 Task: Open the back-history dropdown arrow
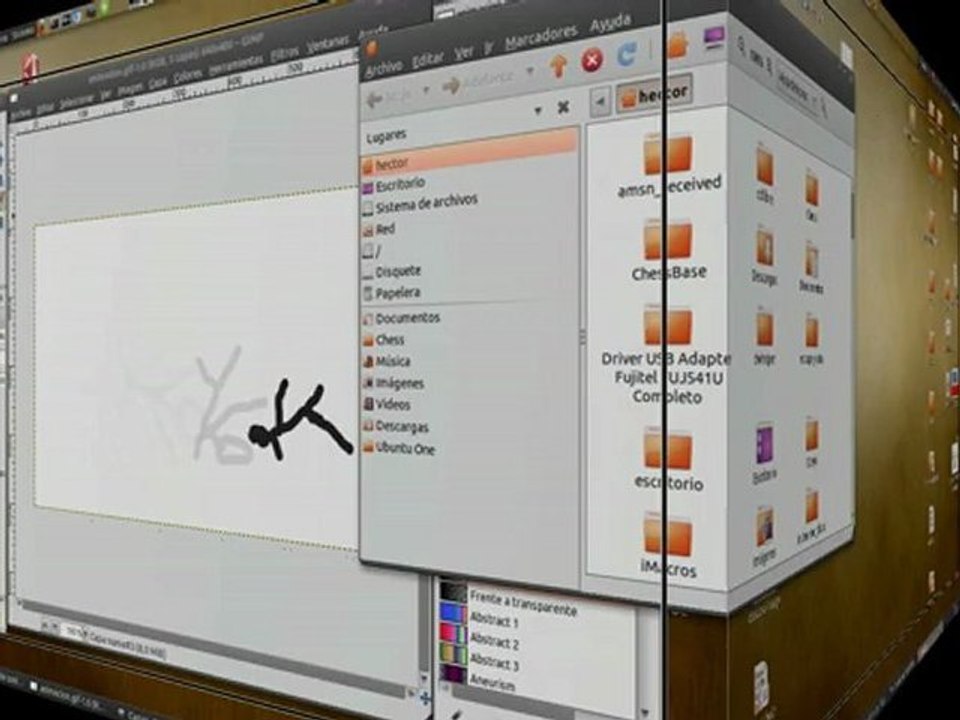[427, 89]
